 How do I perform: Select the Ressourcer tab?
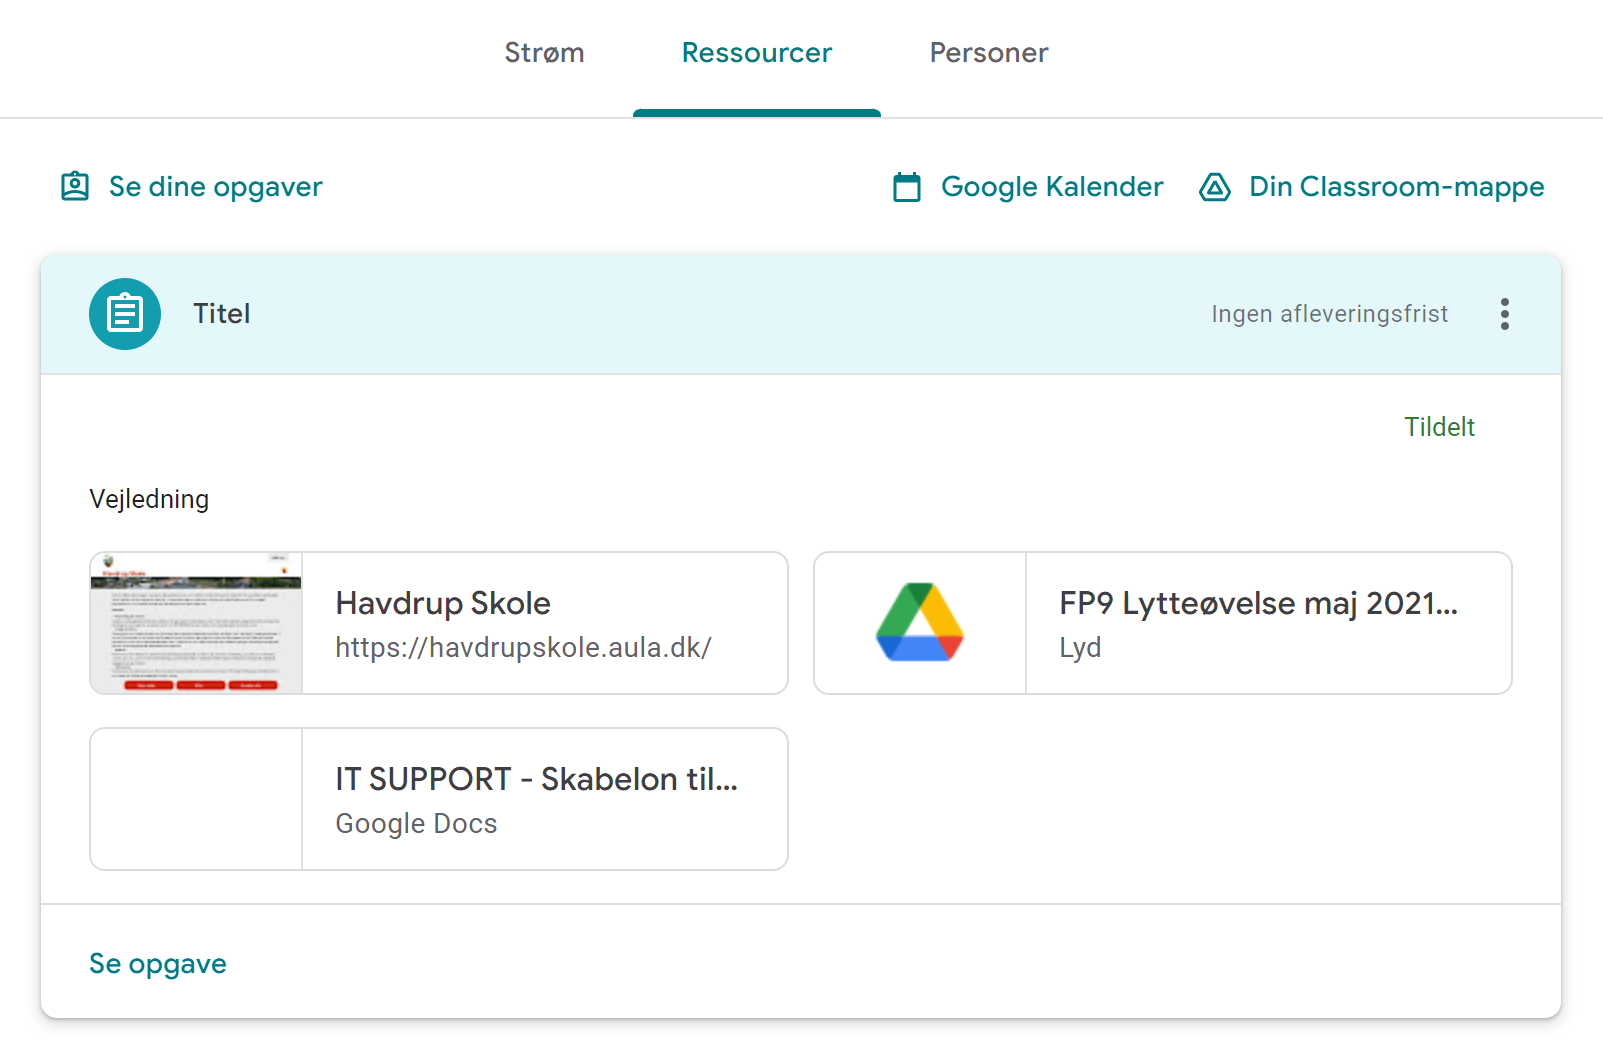[x=756, y=53]
